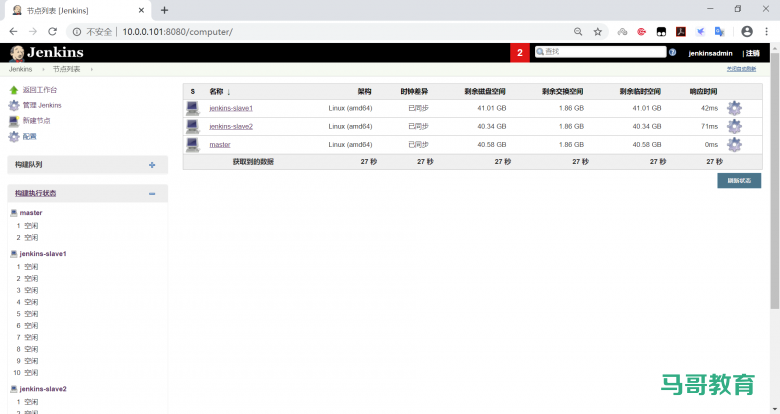Open master link in the node table
Screen dimensions: 780x414
coord(220,145)
